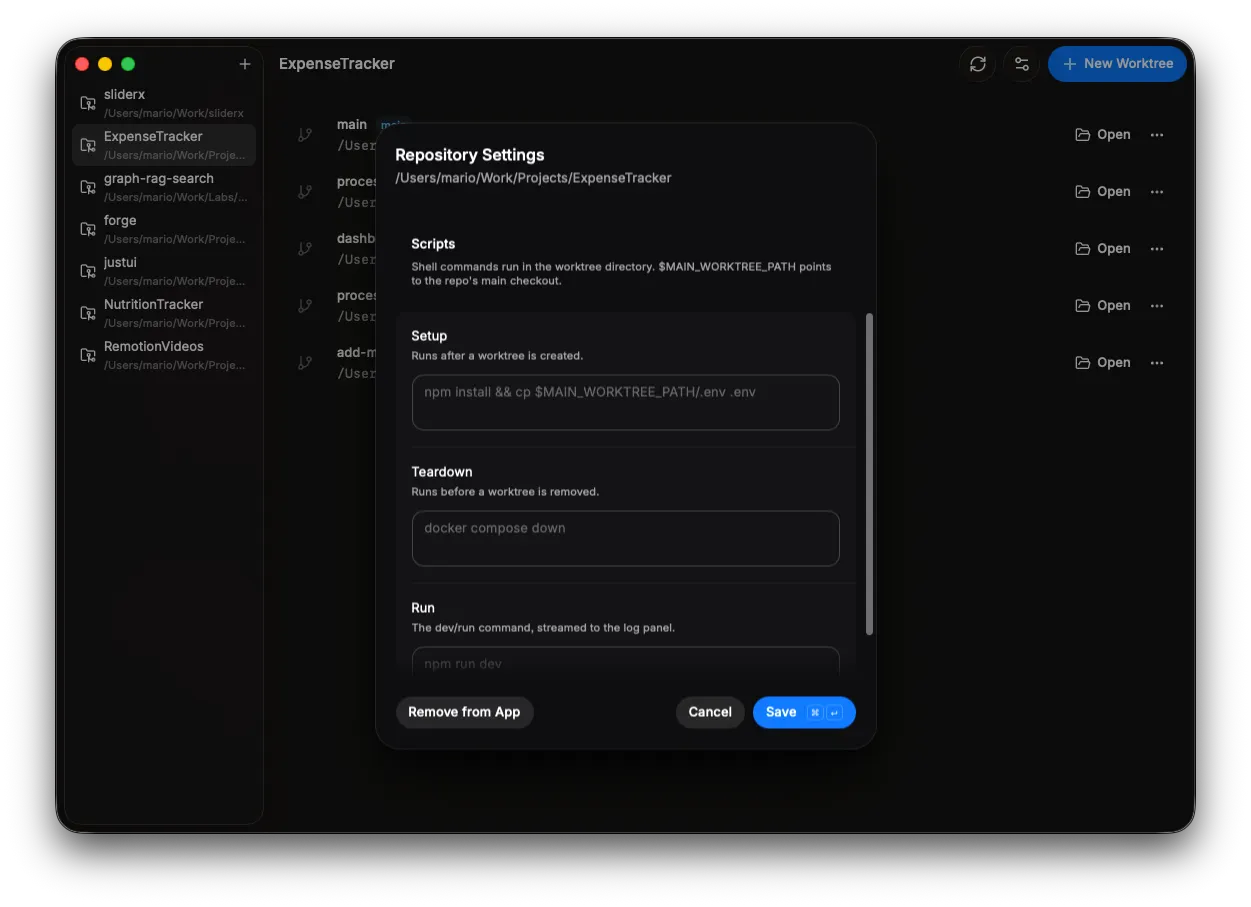Save the repository settings
Viewport: 1251px width, 907px height.
tap(804, 712)
